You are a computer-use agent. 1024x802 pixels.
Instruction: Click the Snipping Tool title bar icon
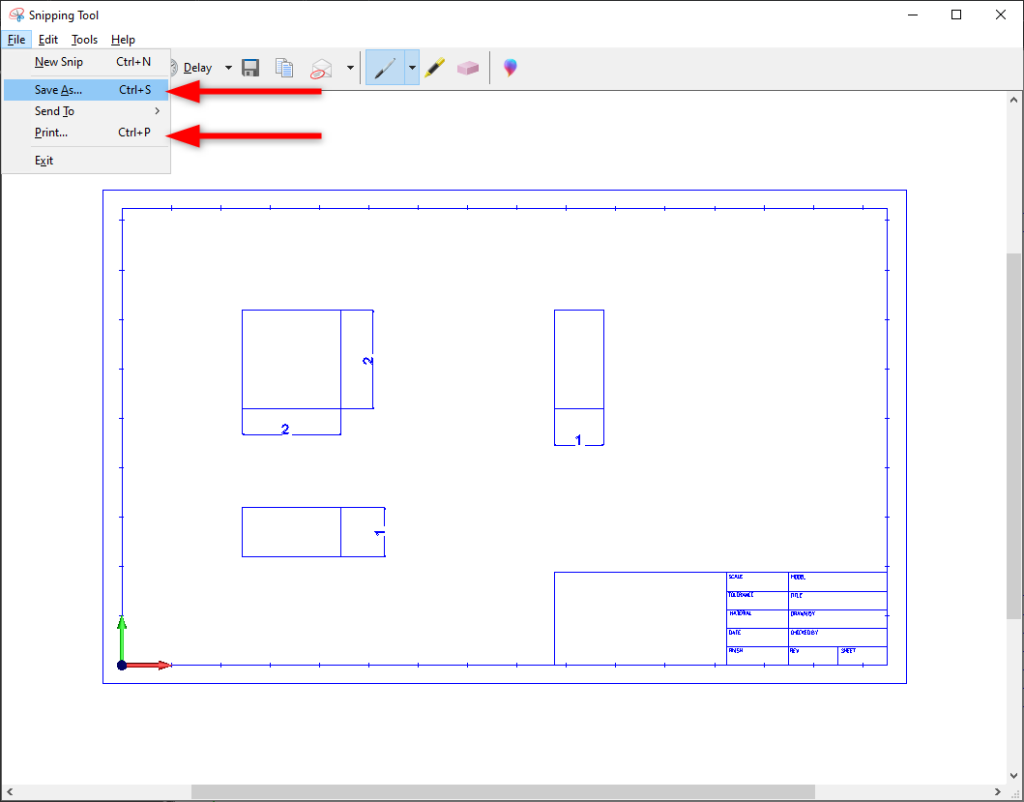click(x=16, y=15)
